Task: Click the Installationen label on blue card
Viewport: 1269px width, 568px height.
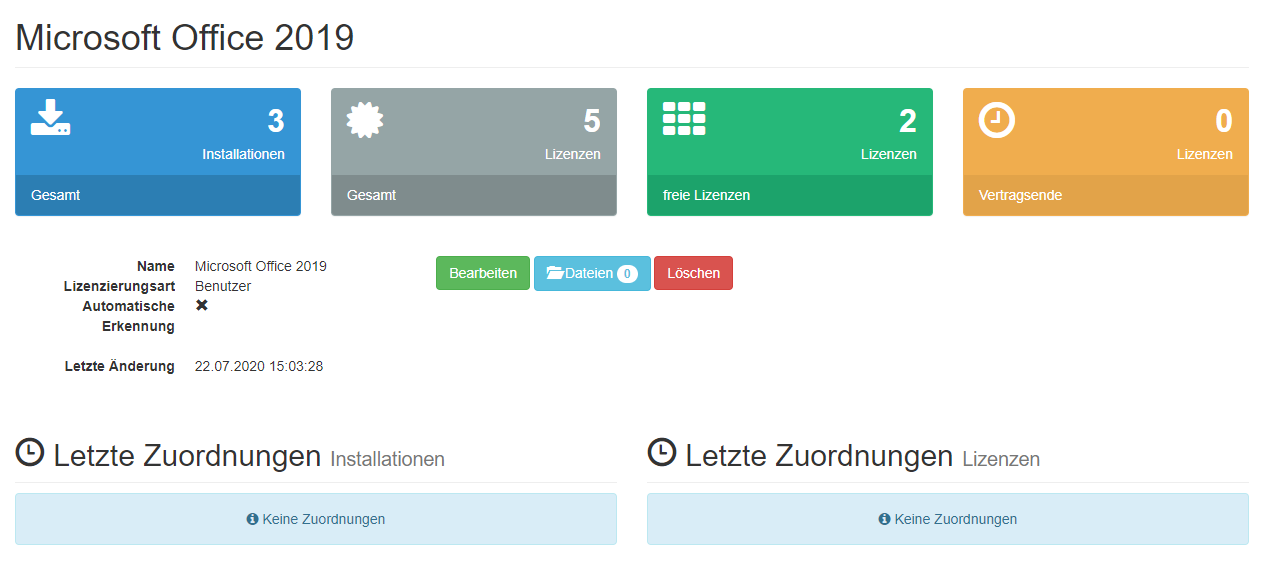Action: click(x=243, y=154)
